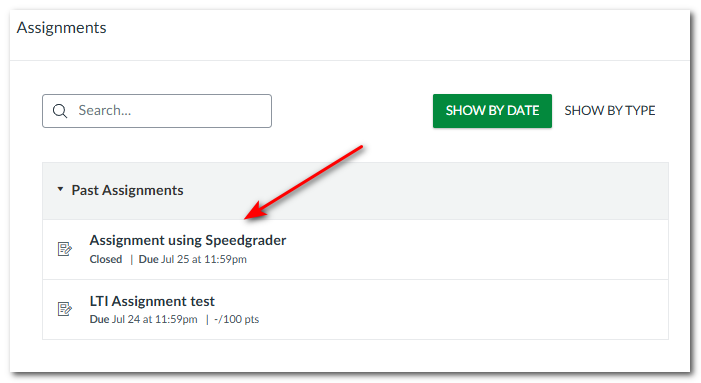Click the Due Jul 25 at 11:59pm text
Viewport: 701px width, 383px height.
click(x=193, y=259)
